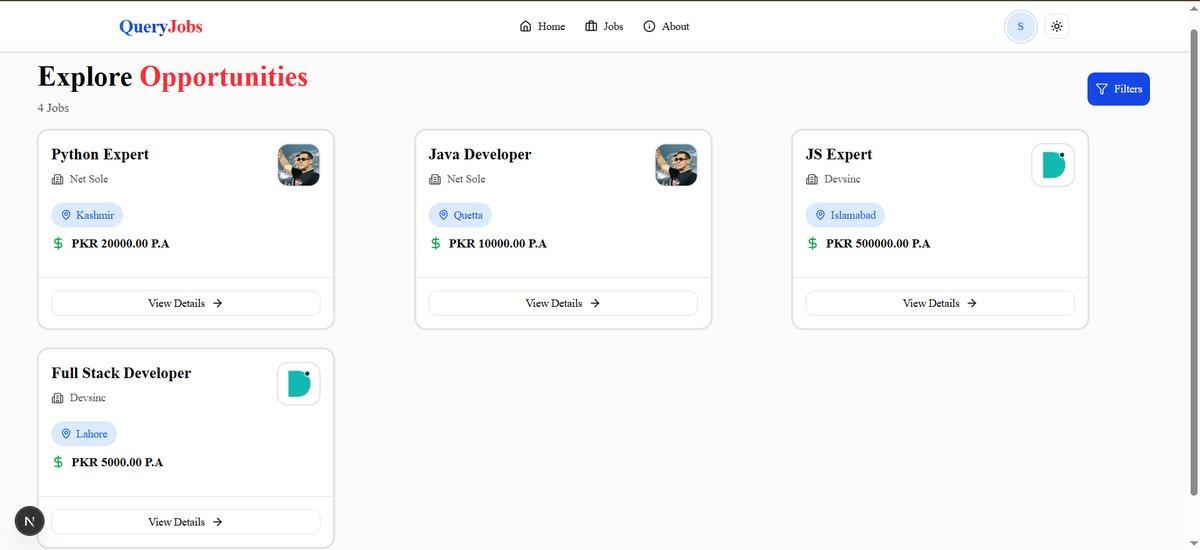
Task: Click the JS Expert job title
Action: 839,154
